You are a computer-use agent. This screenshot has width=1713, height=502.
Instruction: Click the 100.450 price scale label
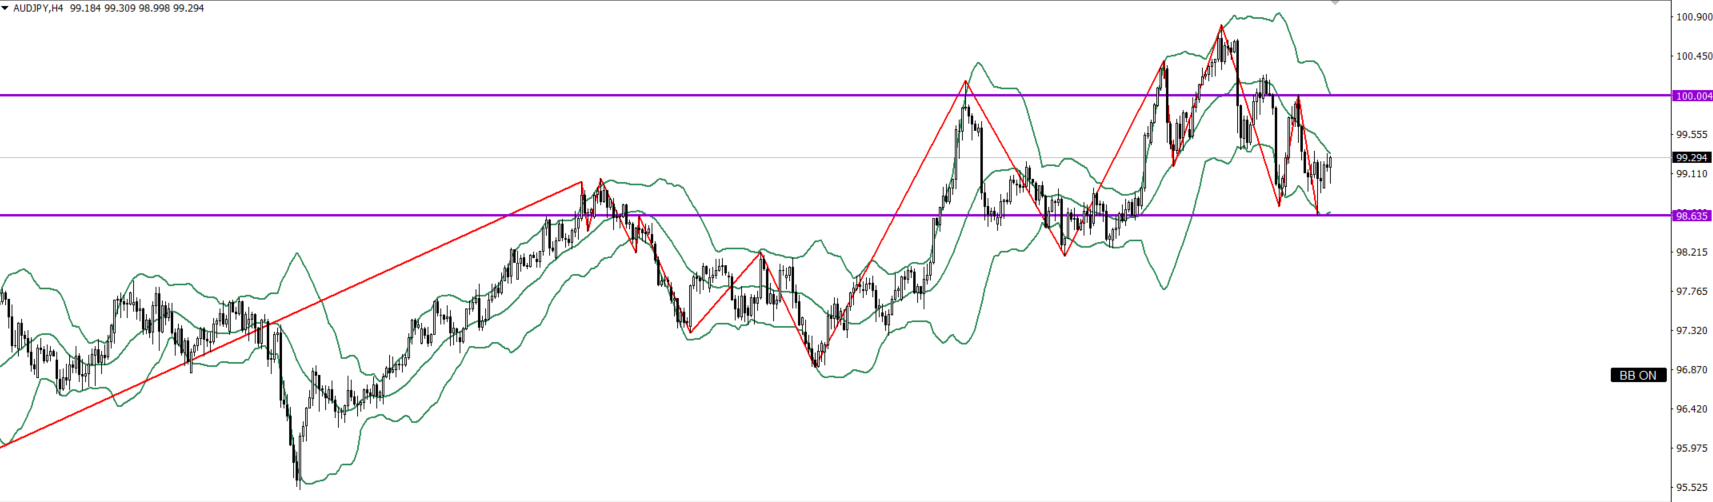(x=1692, y=56)
